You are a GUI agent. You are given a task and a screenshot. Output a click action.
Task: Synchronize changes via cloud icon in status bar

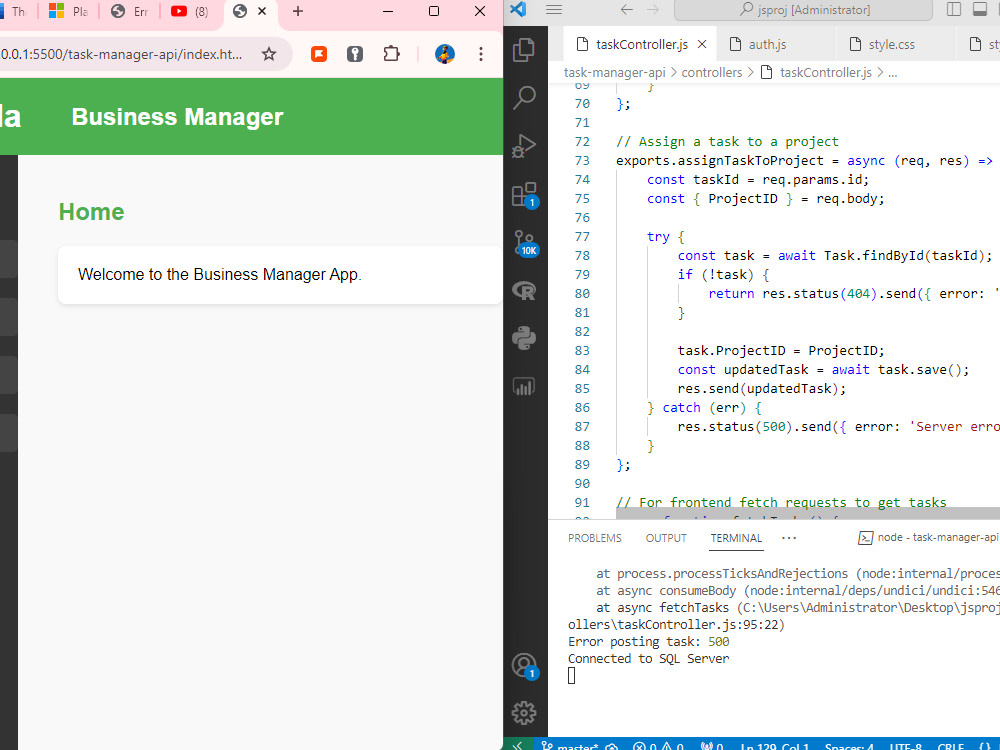(612, 746)
